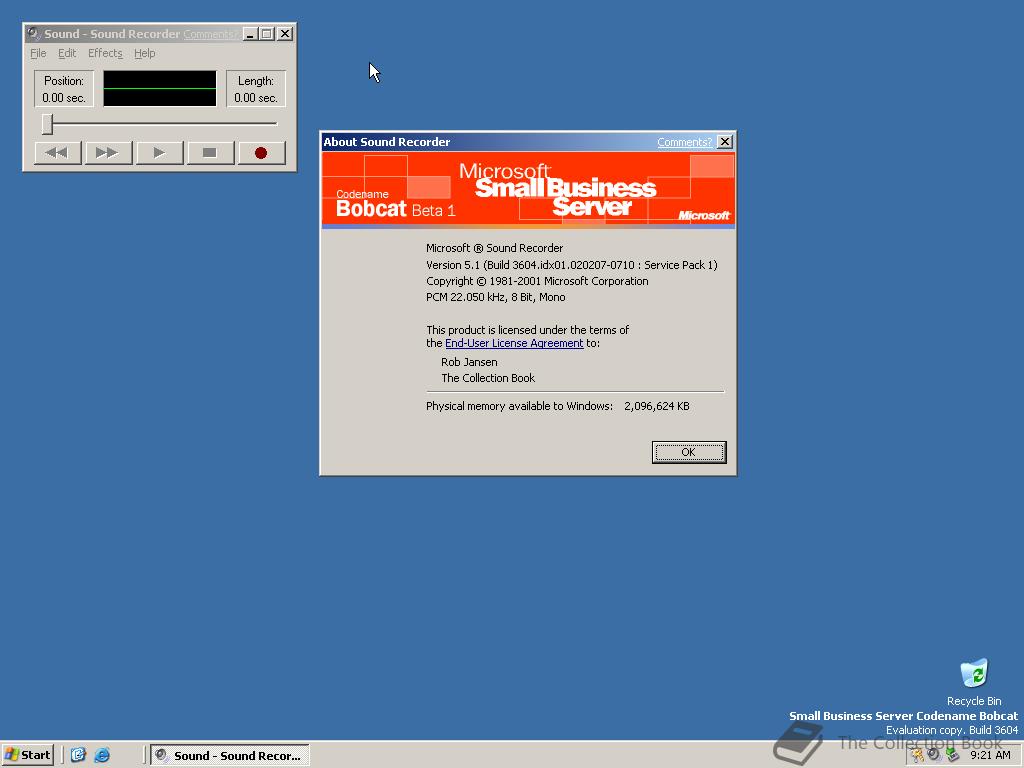Open the End-User License Agreement link
The height and width of the screenshot is (768, 1024).
514,343
